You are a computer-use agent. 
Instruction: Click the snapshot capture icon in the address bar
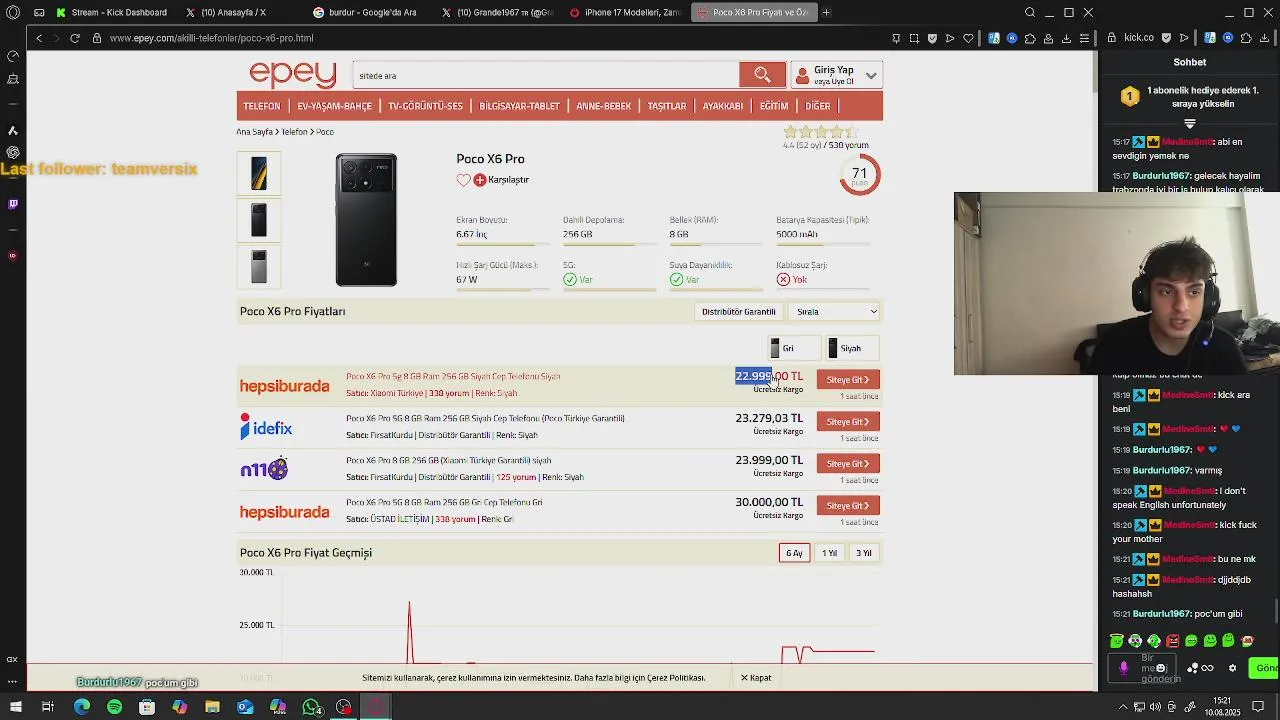click(914, 38)
